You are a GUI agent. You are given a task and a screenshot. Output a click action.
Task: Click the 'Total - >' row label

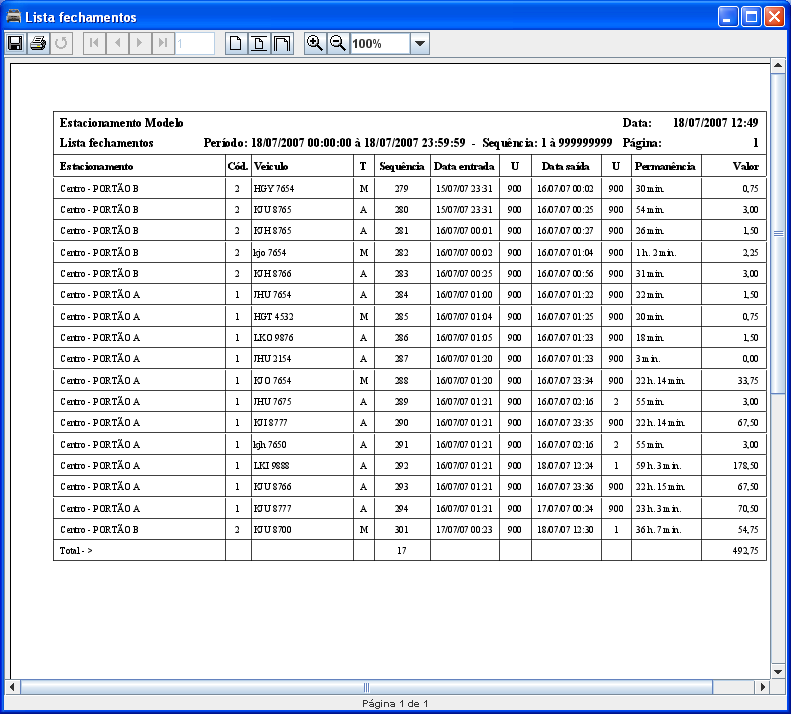pos(76,551)
